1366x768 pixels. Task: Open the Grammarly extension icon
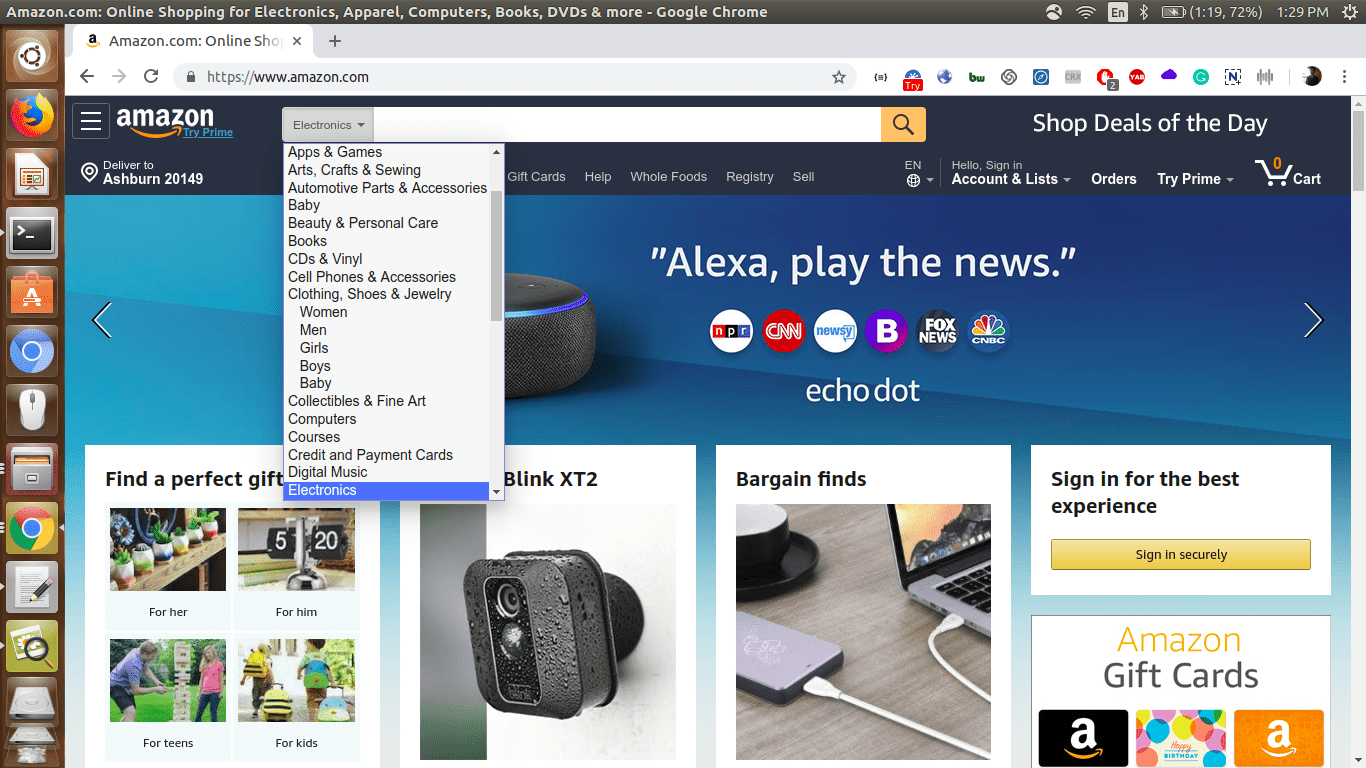[1200, 77]
